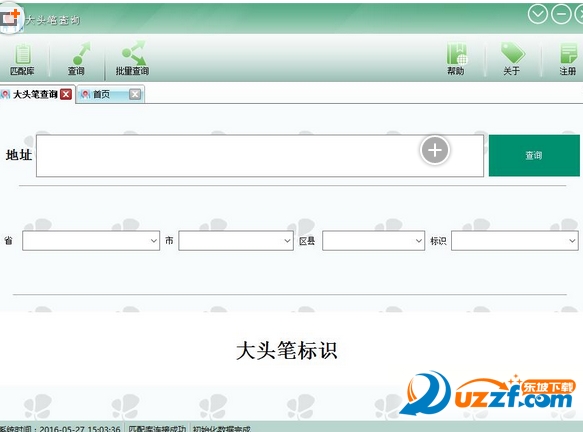583x432 pixels.
Task: Expand the 区县 district dropdown
Action: [373, 241]
